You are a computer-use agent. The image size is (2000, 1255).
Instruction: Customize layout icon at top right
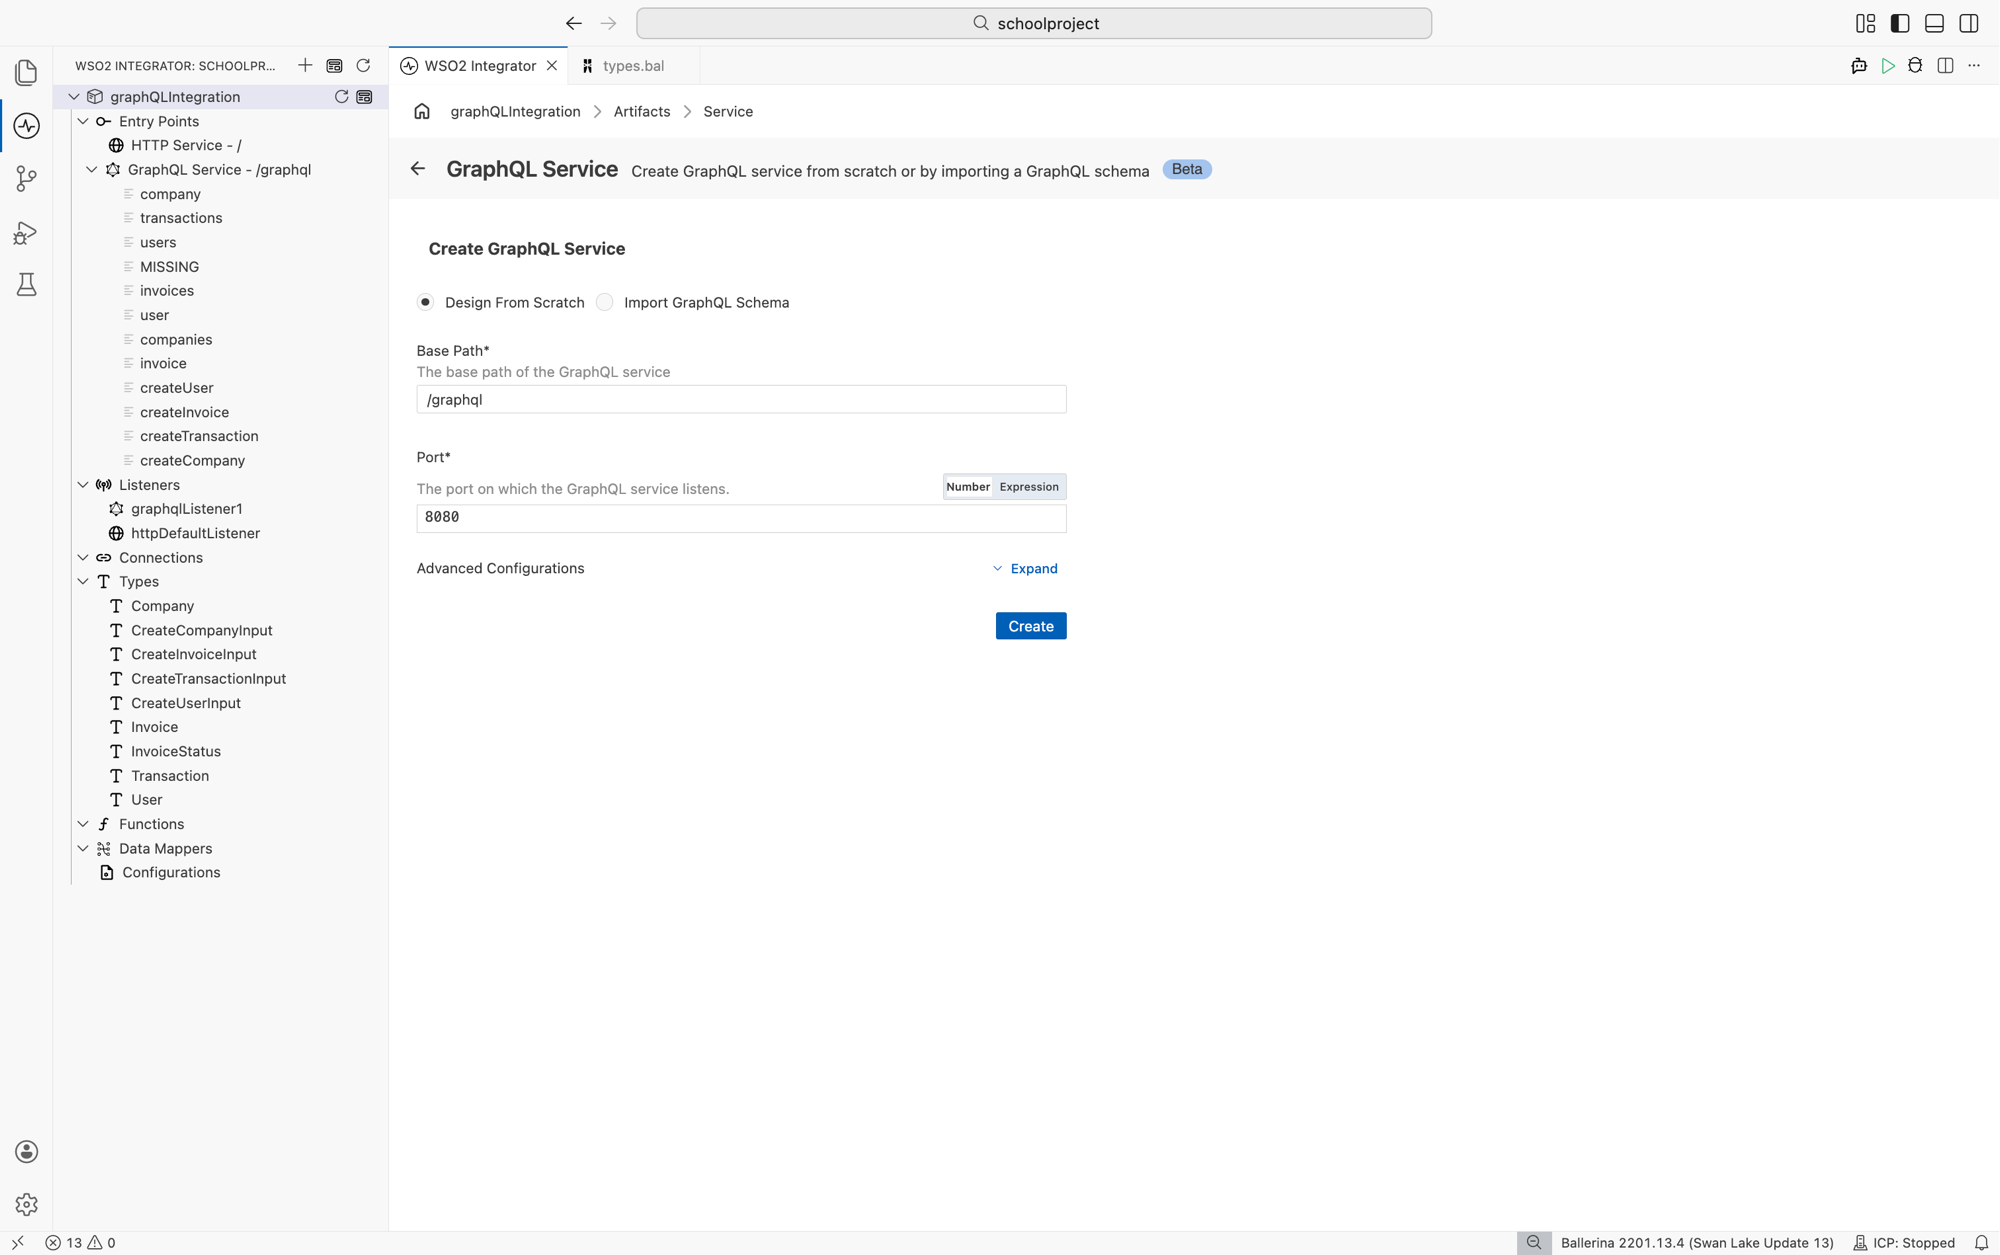tap(1865, 23)
